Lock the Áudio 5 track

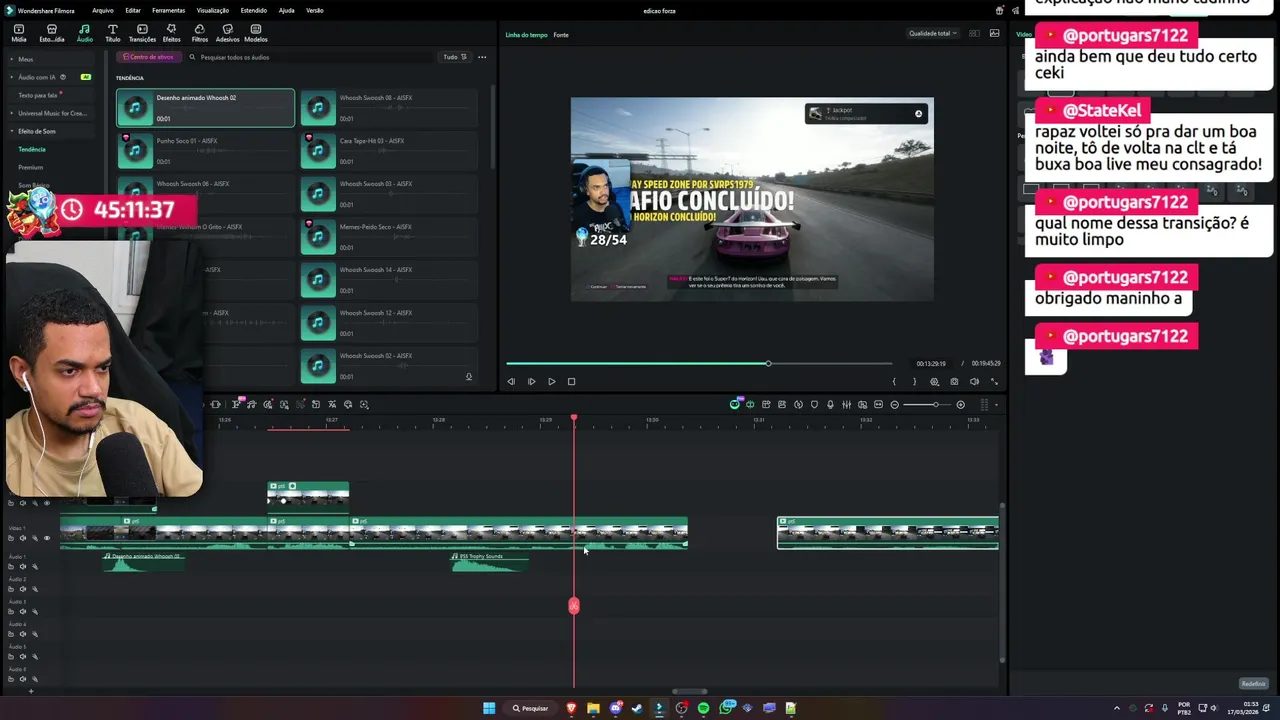11,656
